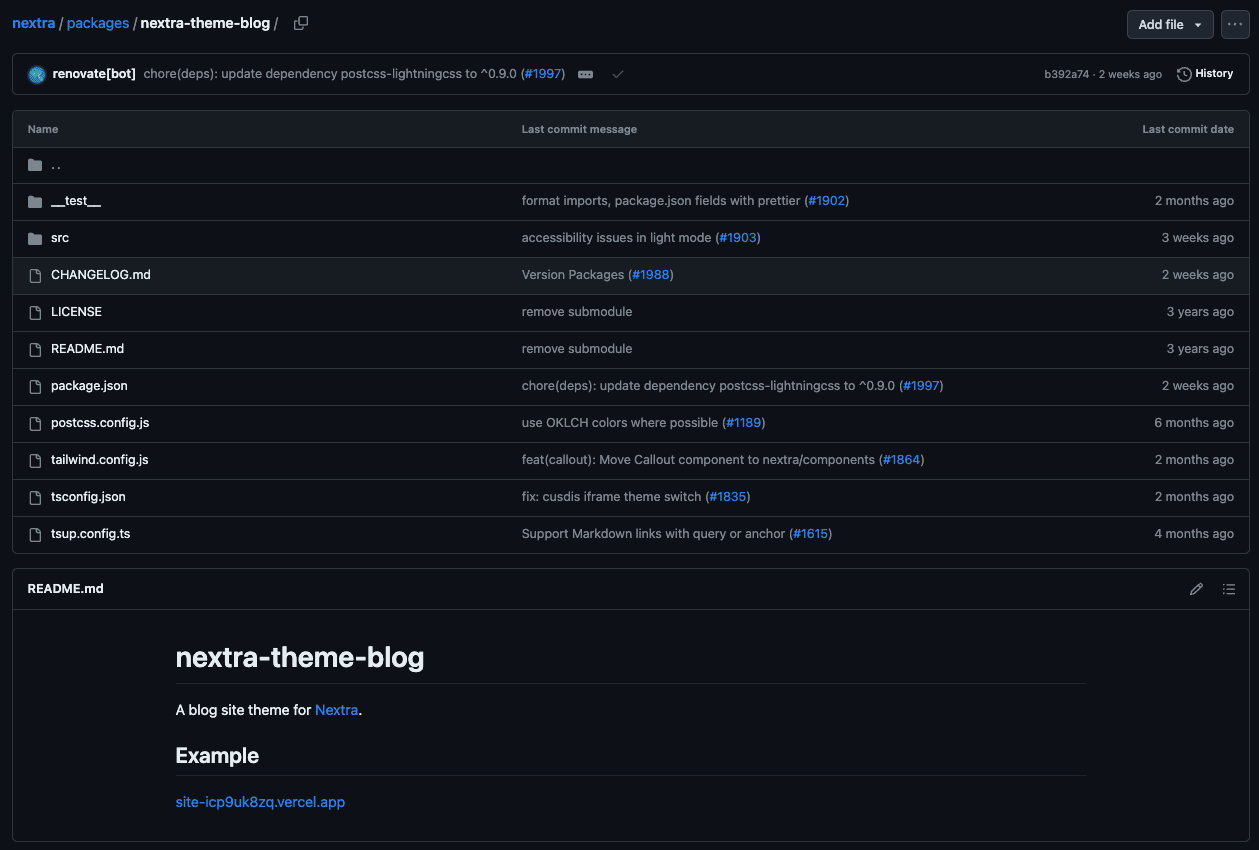Open PR #1997 in package.json row
The width and height of the screenshot is (1259, 850).
[x=921, y=386]
